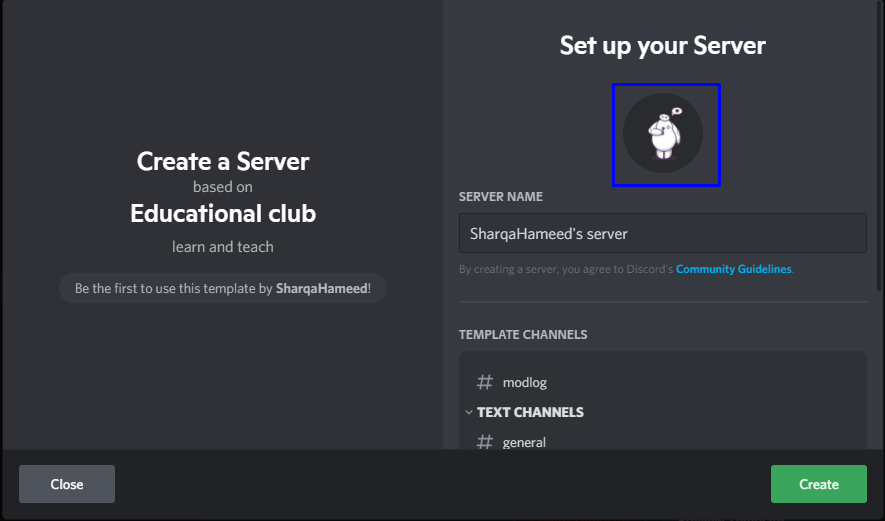Viewport: 885px width, 521px height.
Task: Click the TEXT CHANNELS category label
Action: [x=530, y=412]
